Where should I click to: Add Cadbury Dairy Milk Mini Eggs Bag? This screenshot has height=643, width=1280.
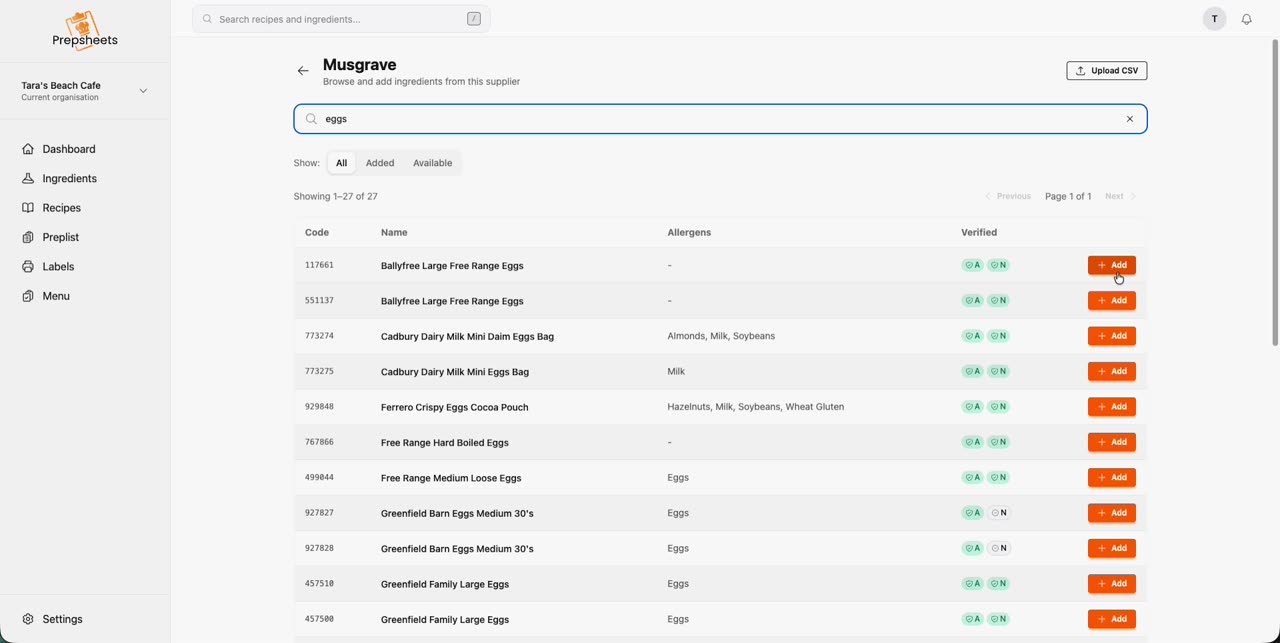[1112, 371]
